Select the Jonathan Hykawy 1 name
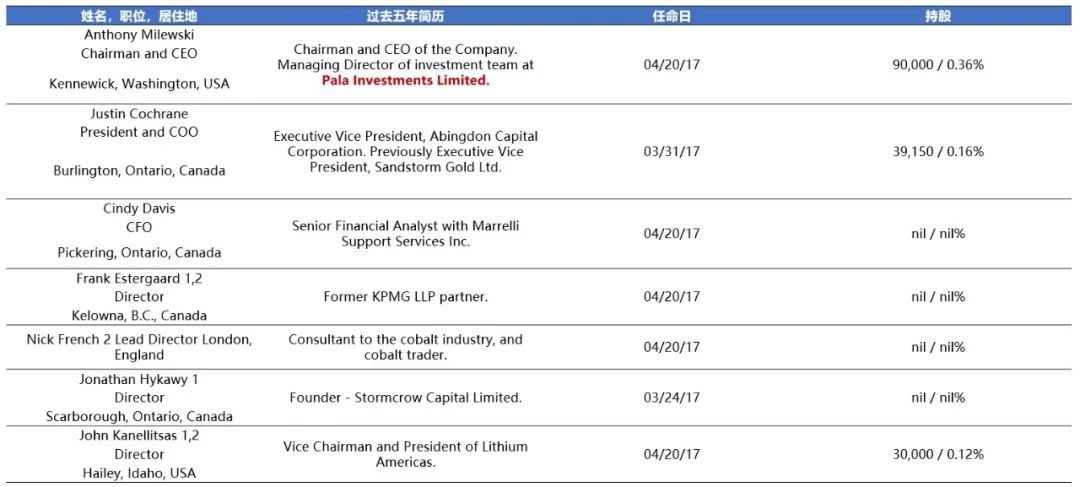The height and width of the screenshot is (487, 1080). [x=139, y=380]
